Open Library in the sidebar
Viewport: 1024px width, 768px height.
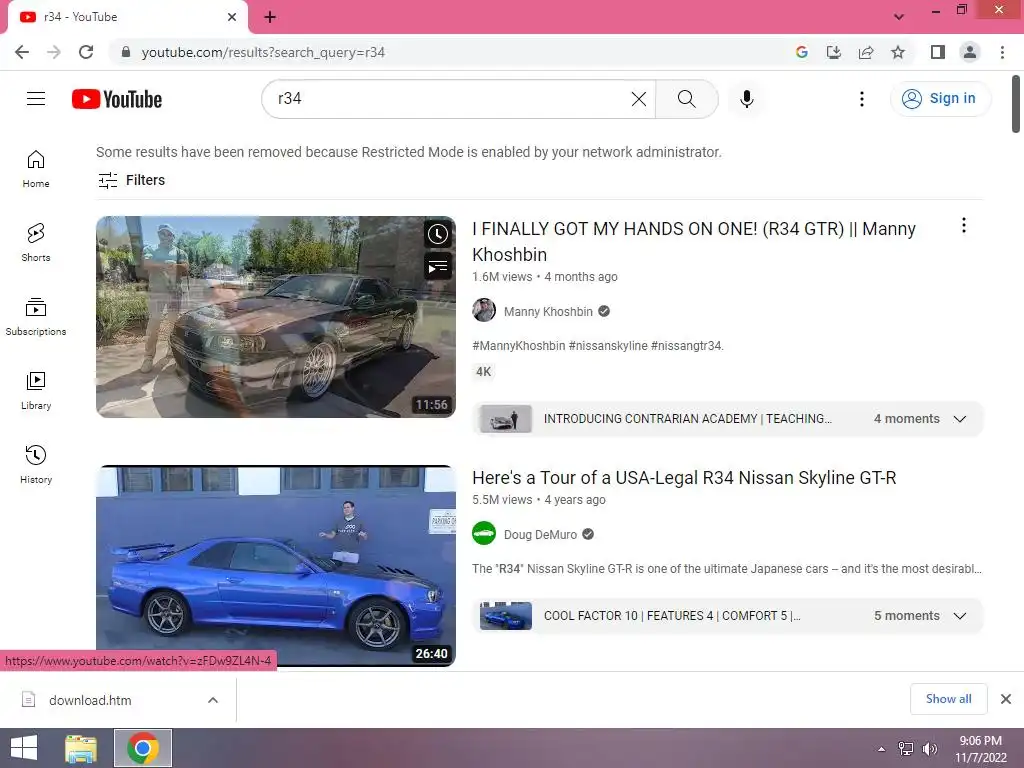36,391
